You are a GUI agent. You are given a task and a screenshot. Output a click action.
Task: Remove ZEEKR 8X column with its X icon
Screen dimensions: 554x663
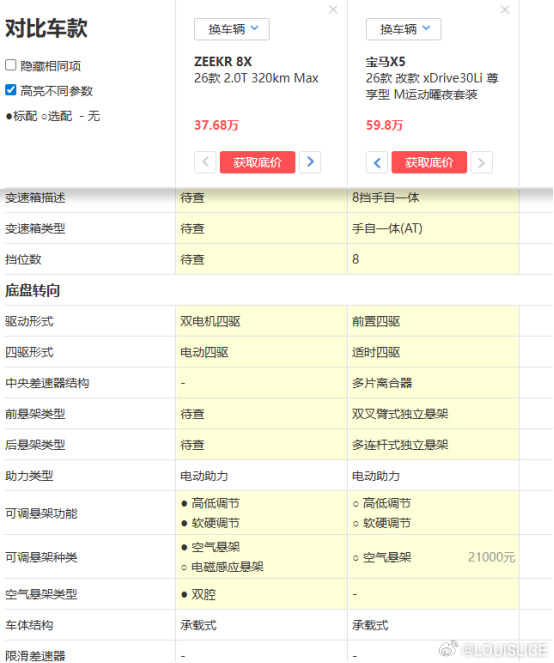(333, 9)
